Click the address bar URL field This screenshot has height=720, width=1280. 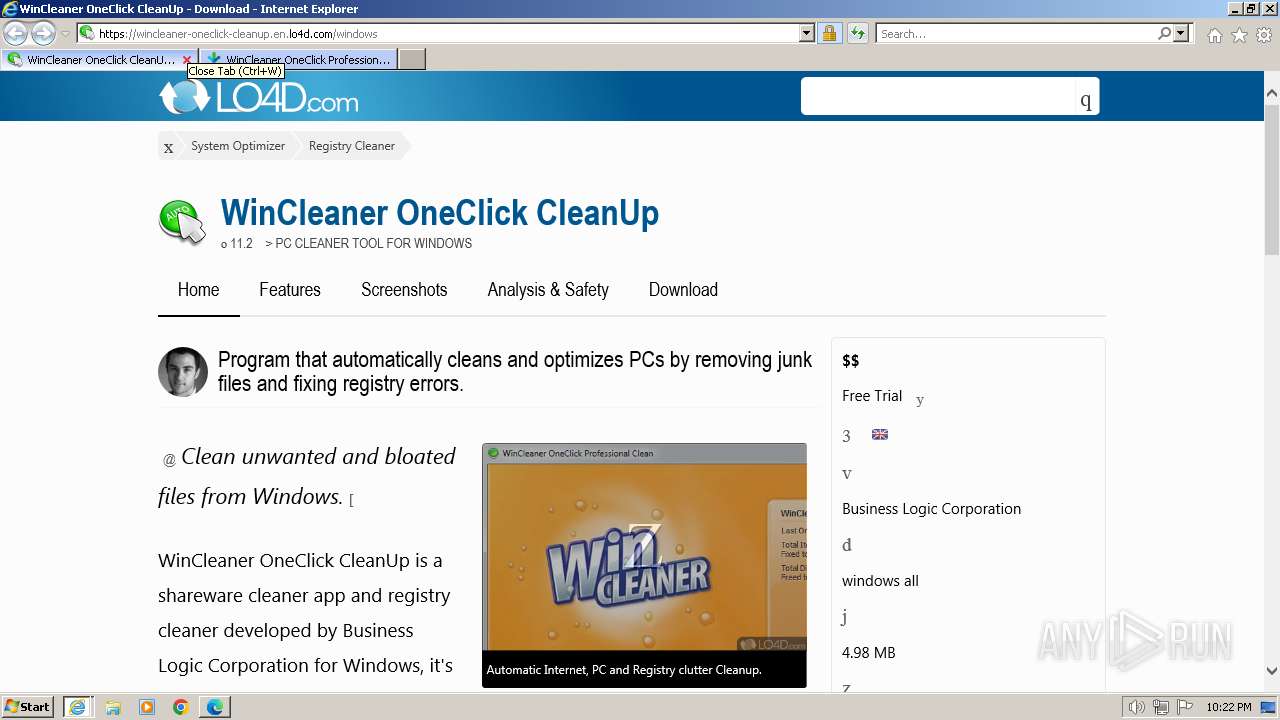[x=438, y=33]
